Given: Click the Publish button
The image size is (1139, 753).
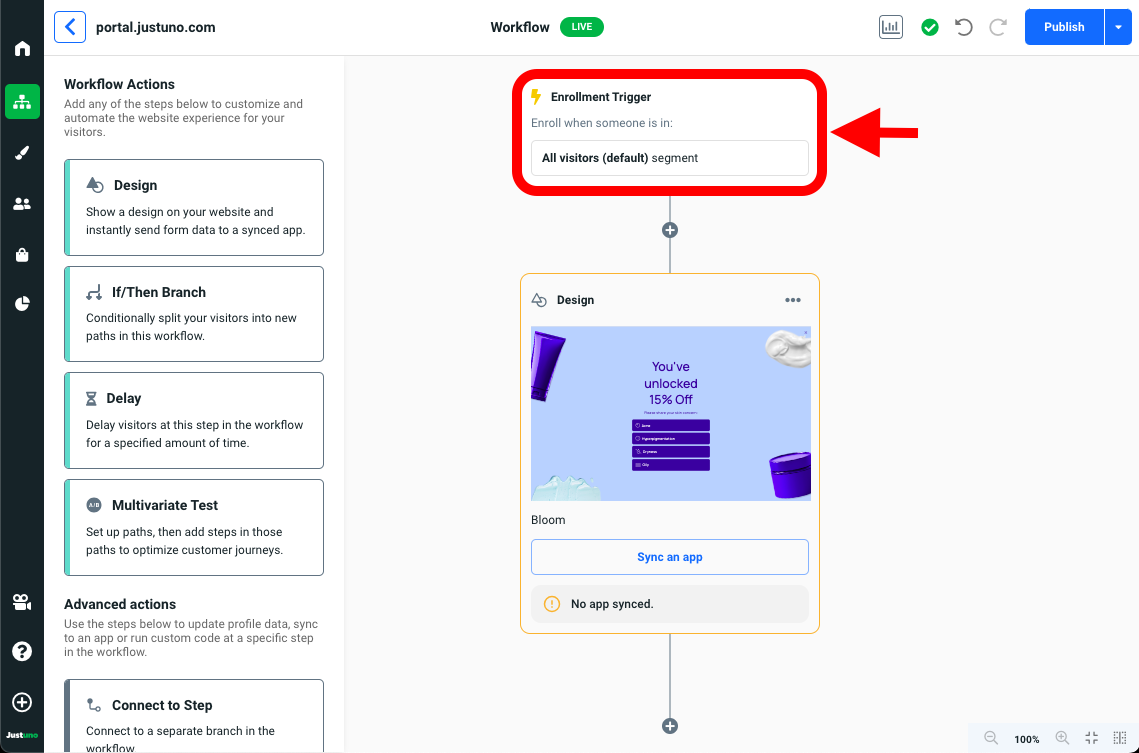Looking at the screenshot, I should pyautogui.click(x=1064, y=27).
